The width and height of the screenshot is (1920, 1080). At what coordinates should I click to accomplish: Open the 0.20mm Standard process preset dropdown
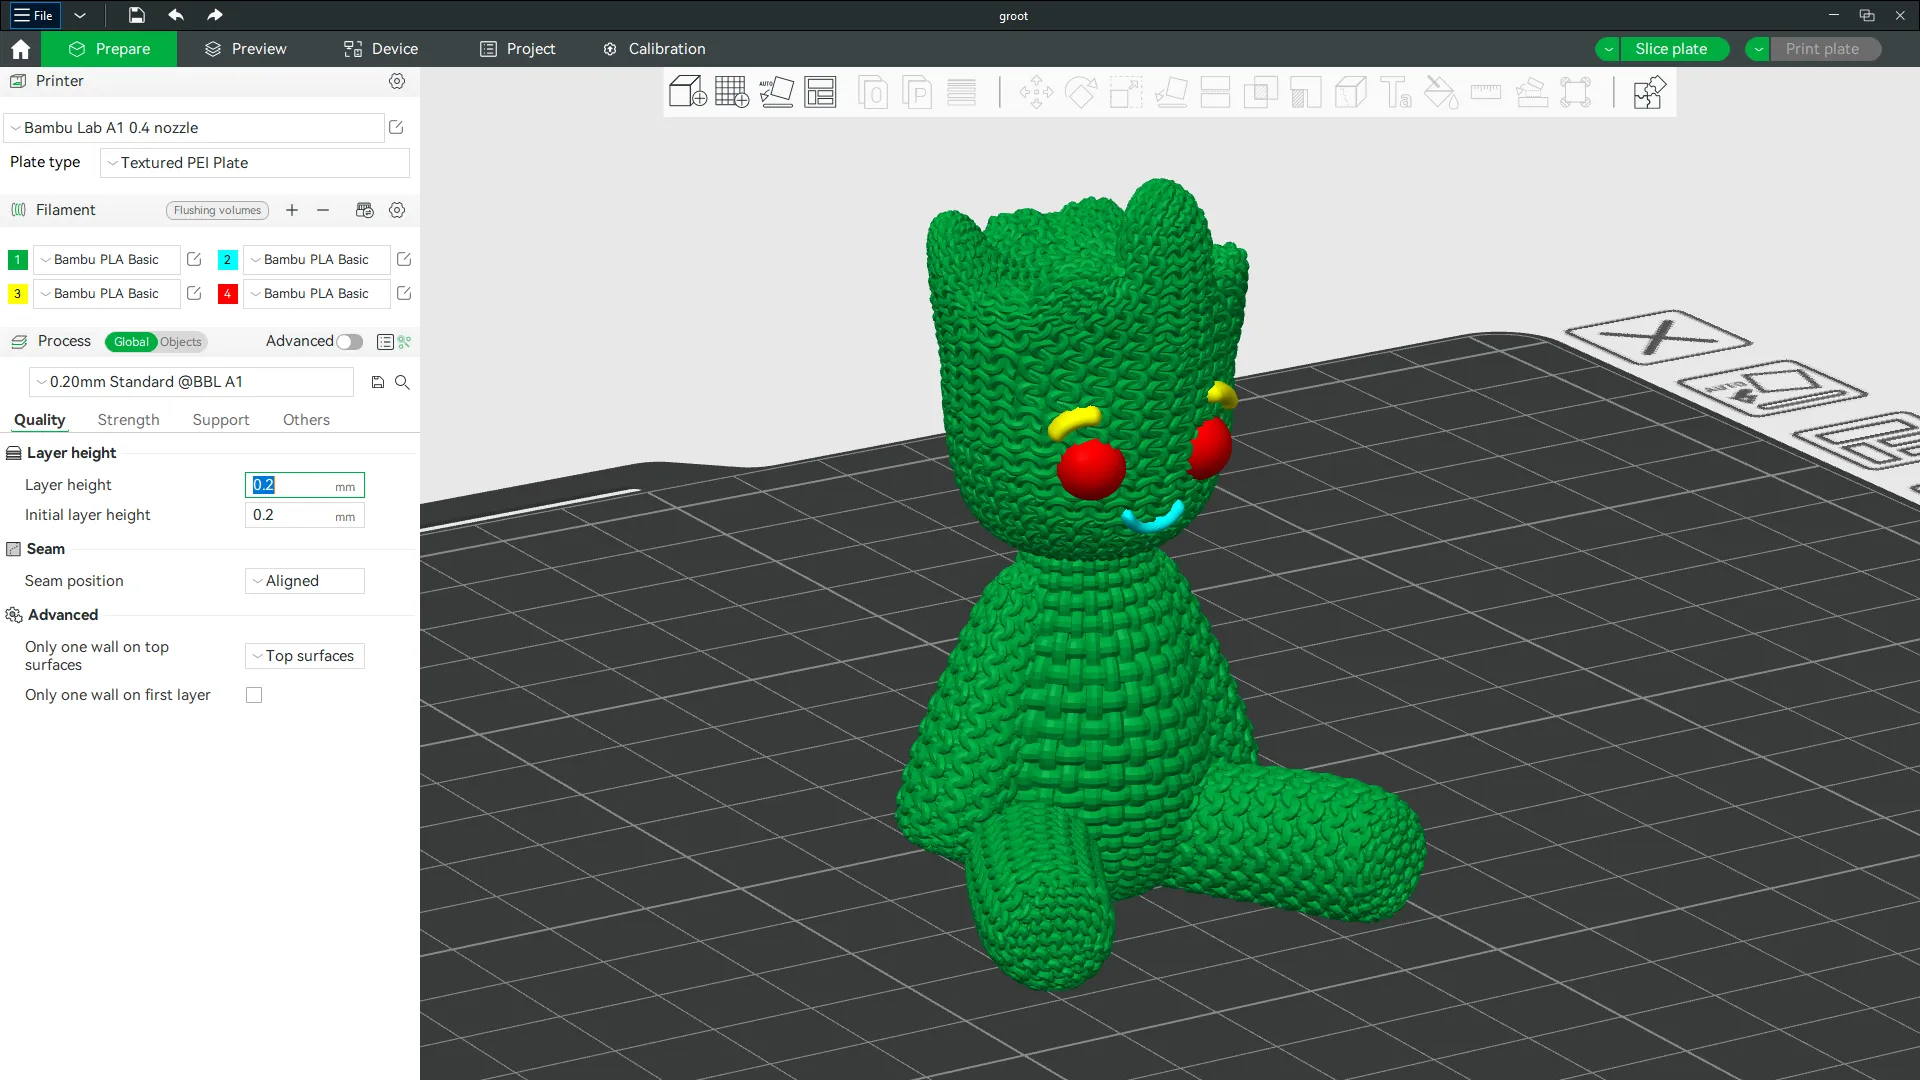point(191,382)
